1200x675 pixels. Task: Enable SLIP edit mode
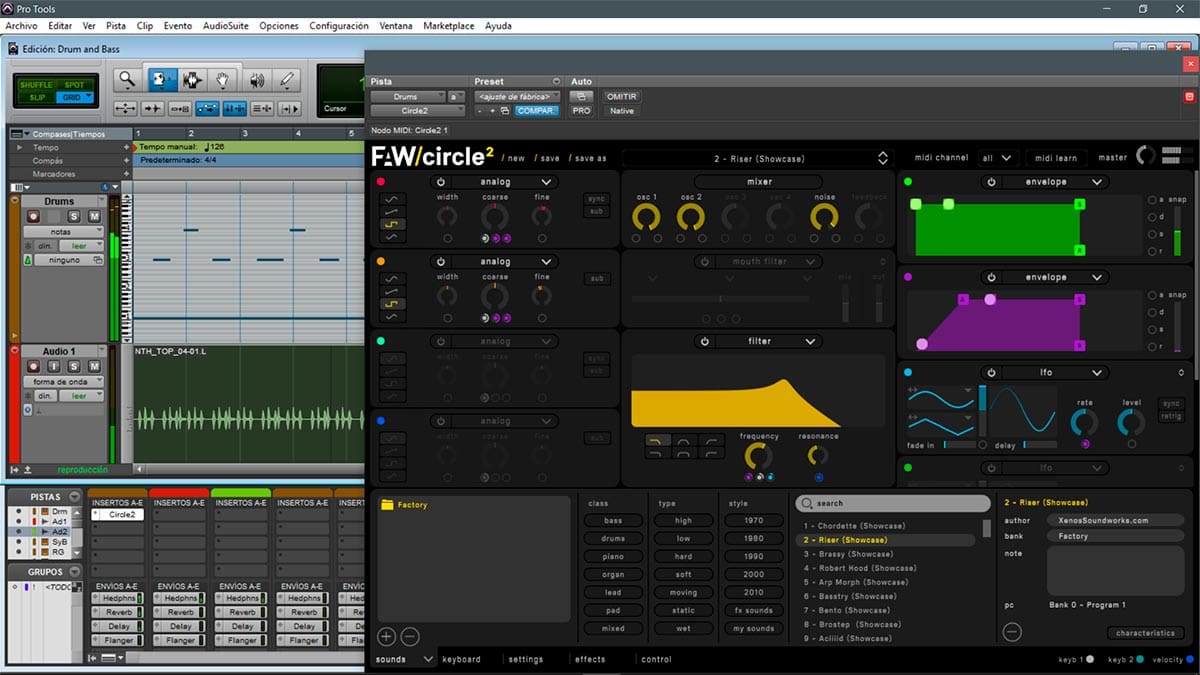coord(37,98)
